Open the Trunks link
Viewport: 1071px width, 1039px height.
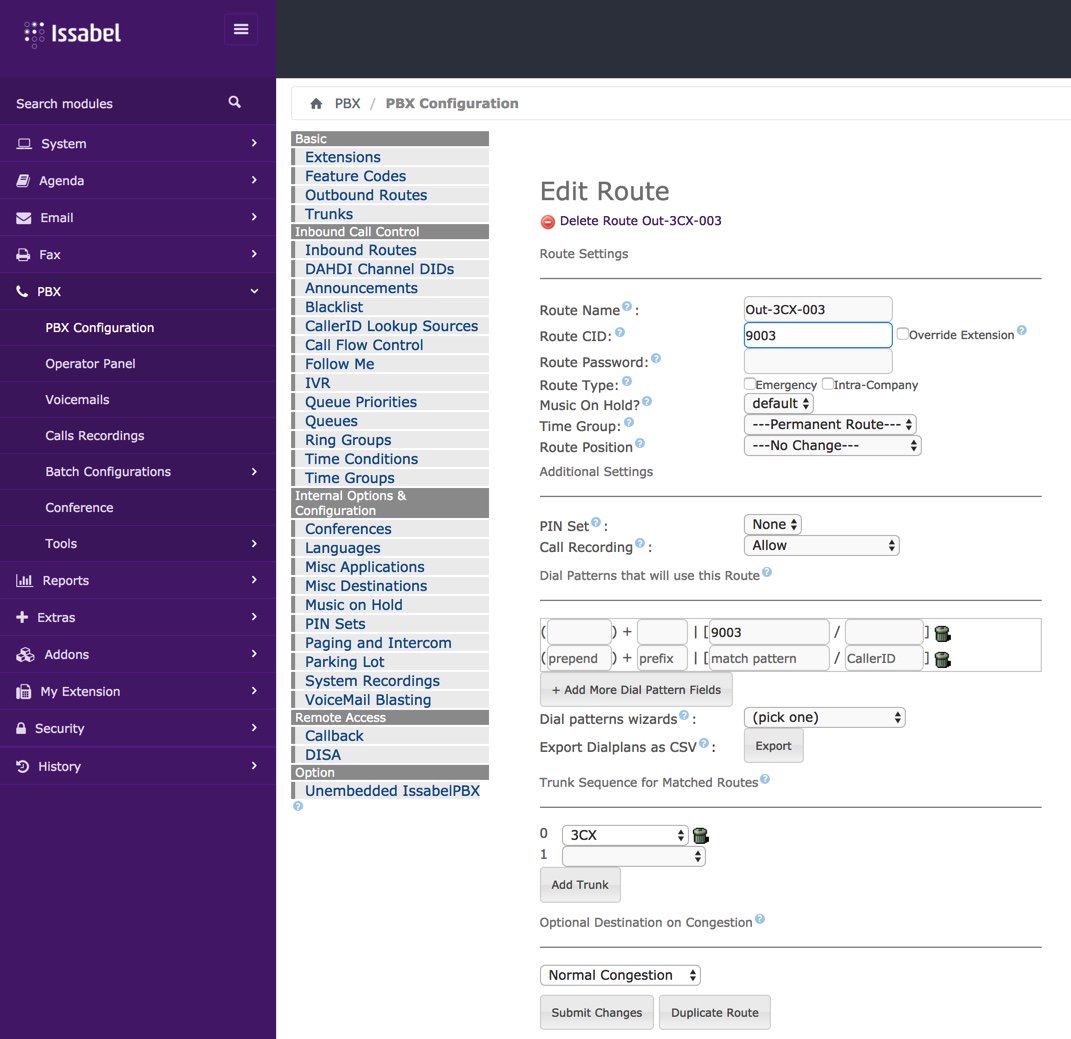coord(329,214)
